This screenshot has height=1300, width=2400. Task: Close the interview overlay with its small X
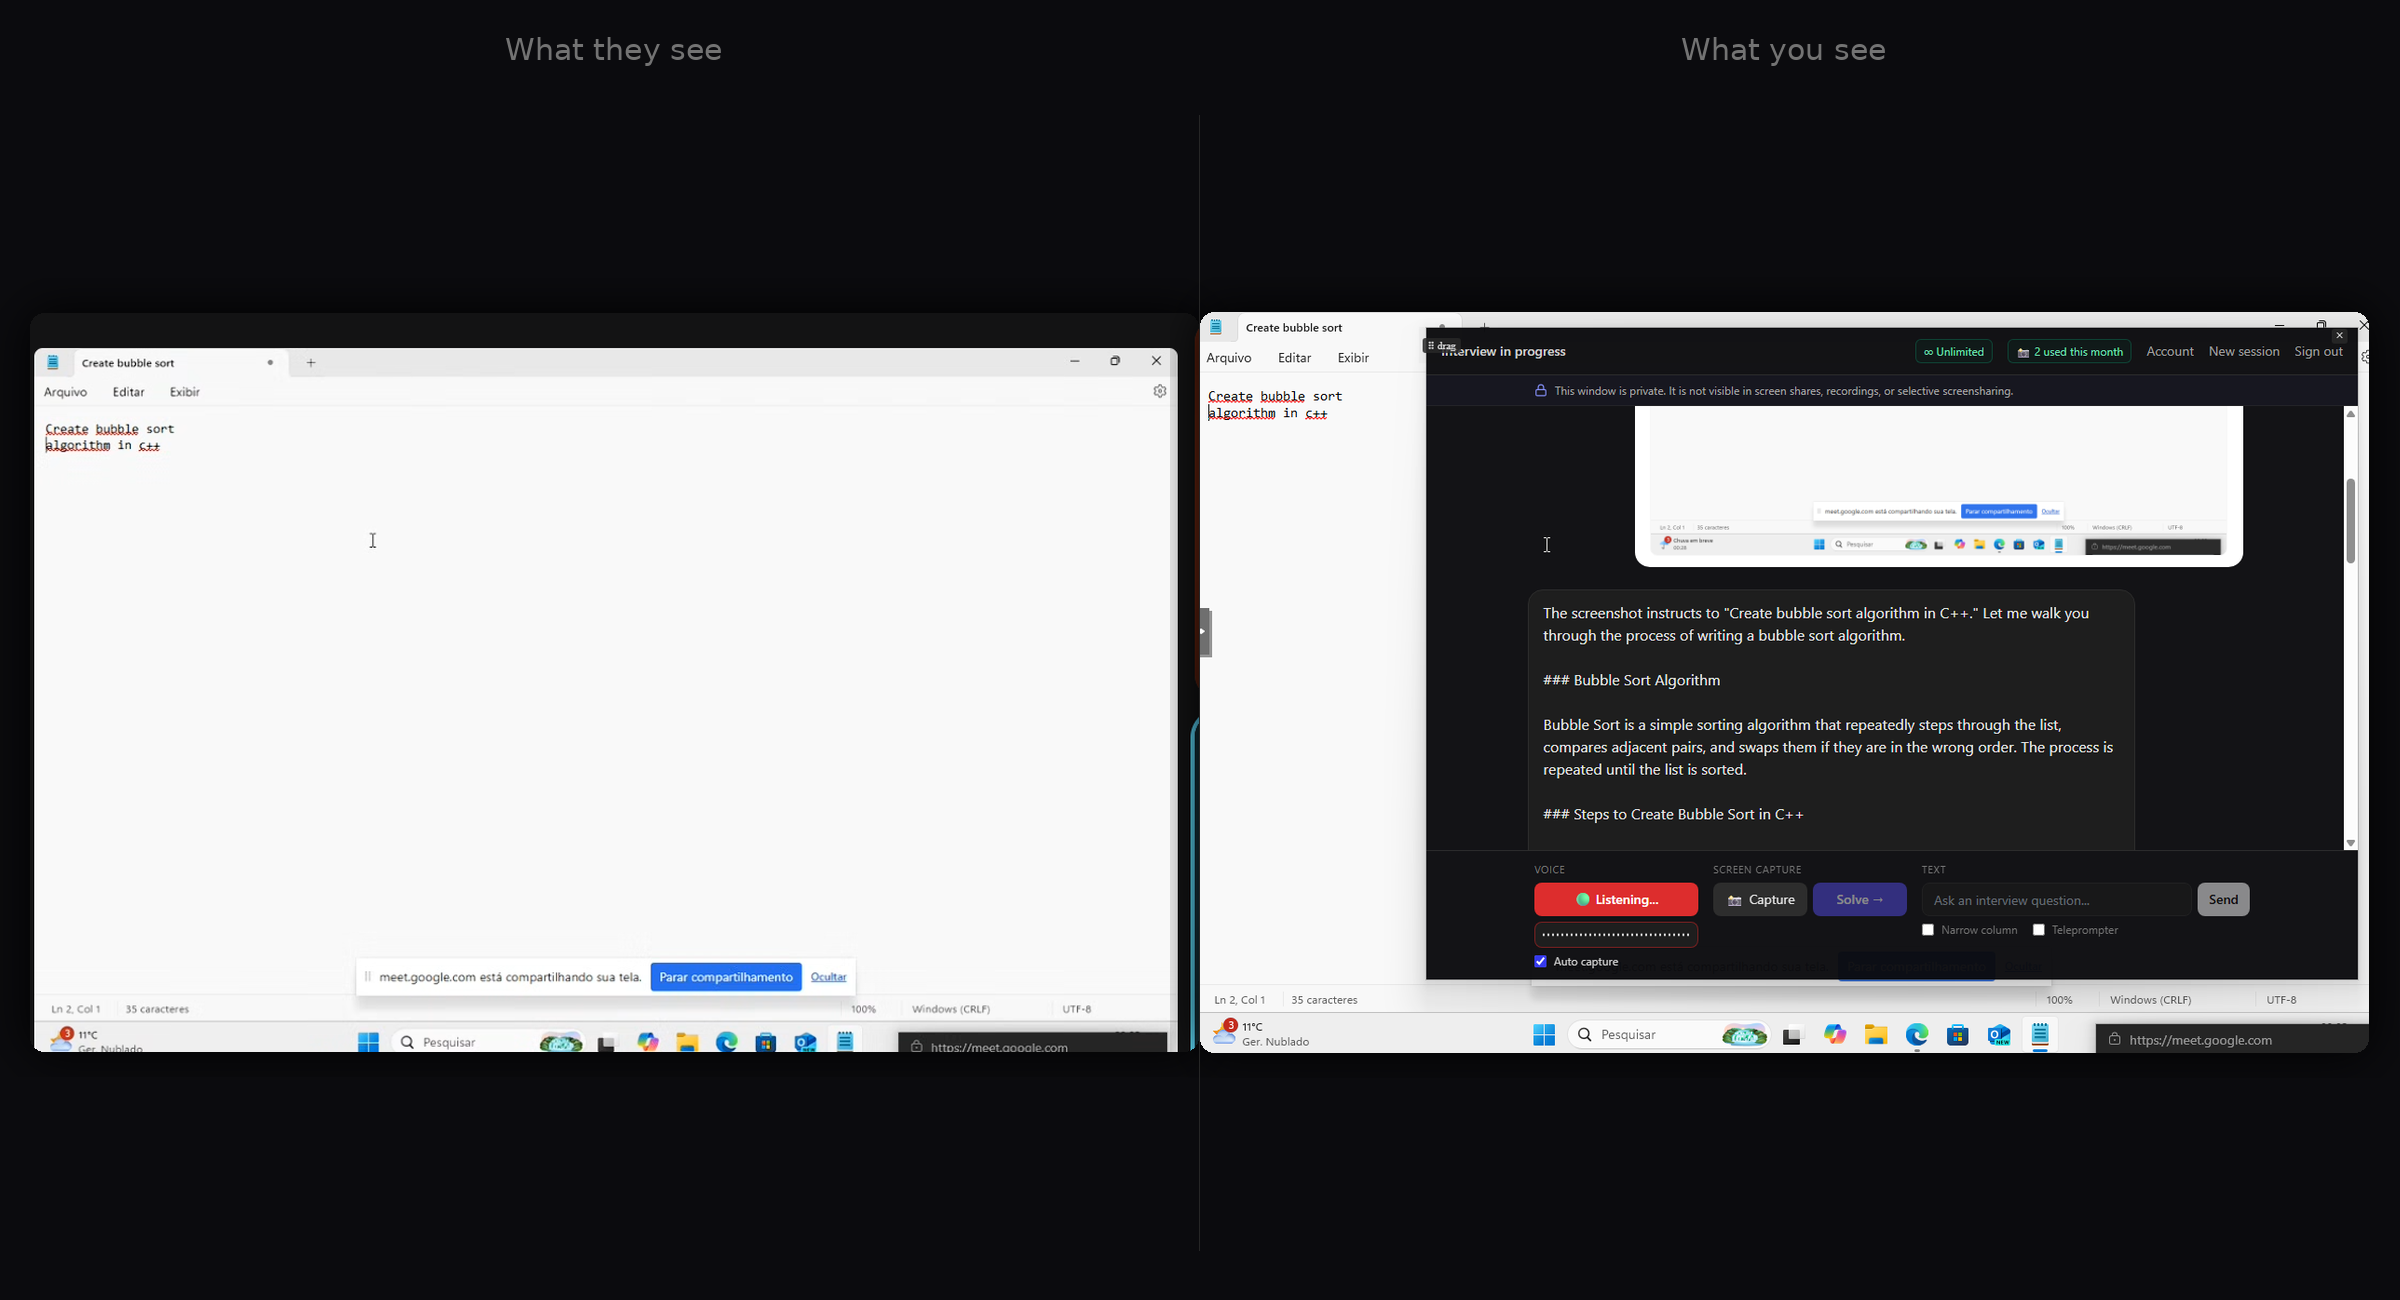point(2339,336)
